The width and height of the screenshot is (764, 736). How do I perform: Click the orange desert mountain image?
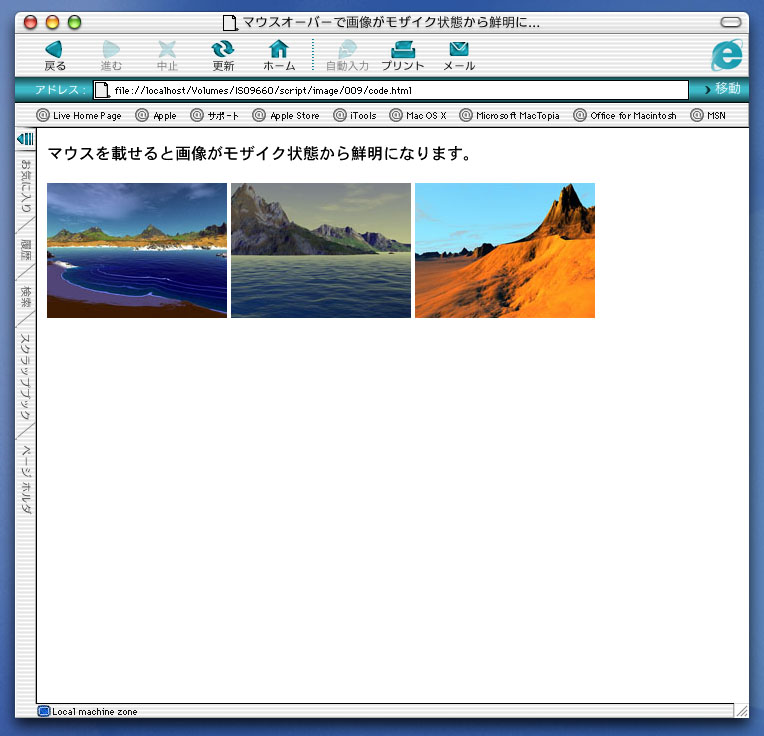point(505,251)
